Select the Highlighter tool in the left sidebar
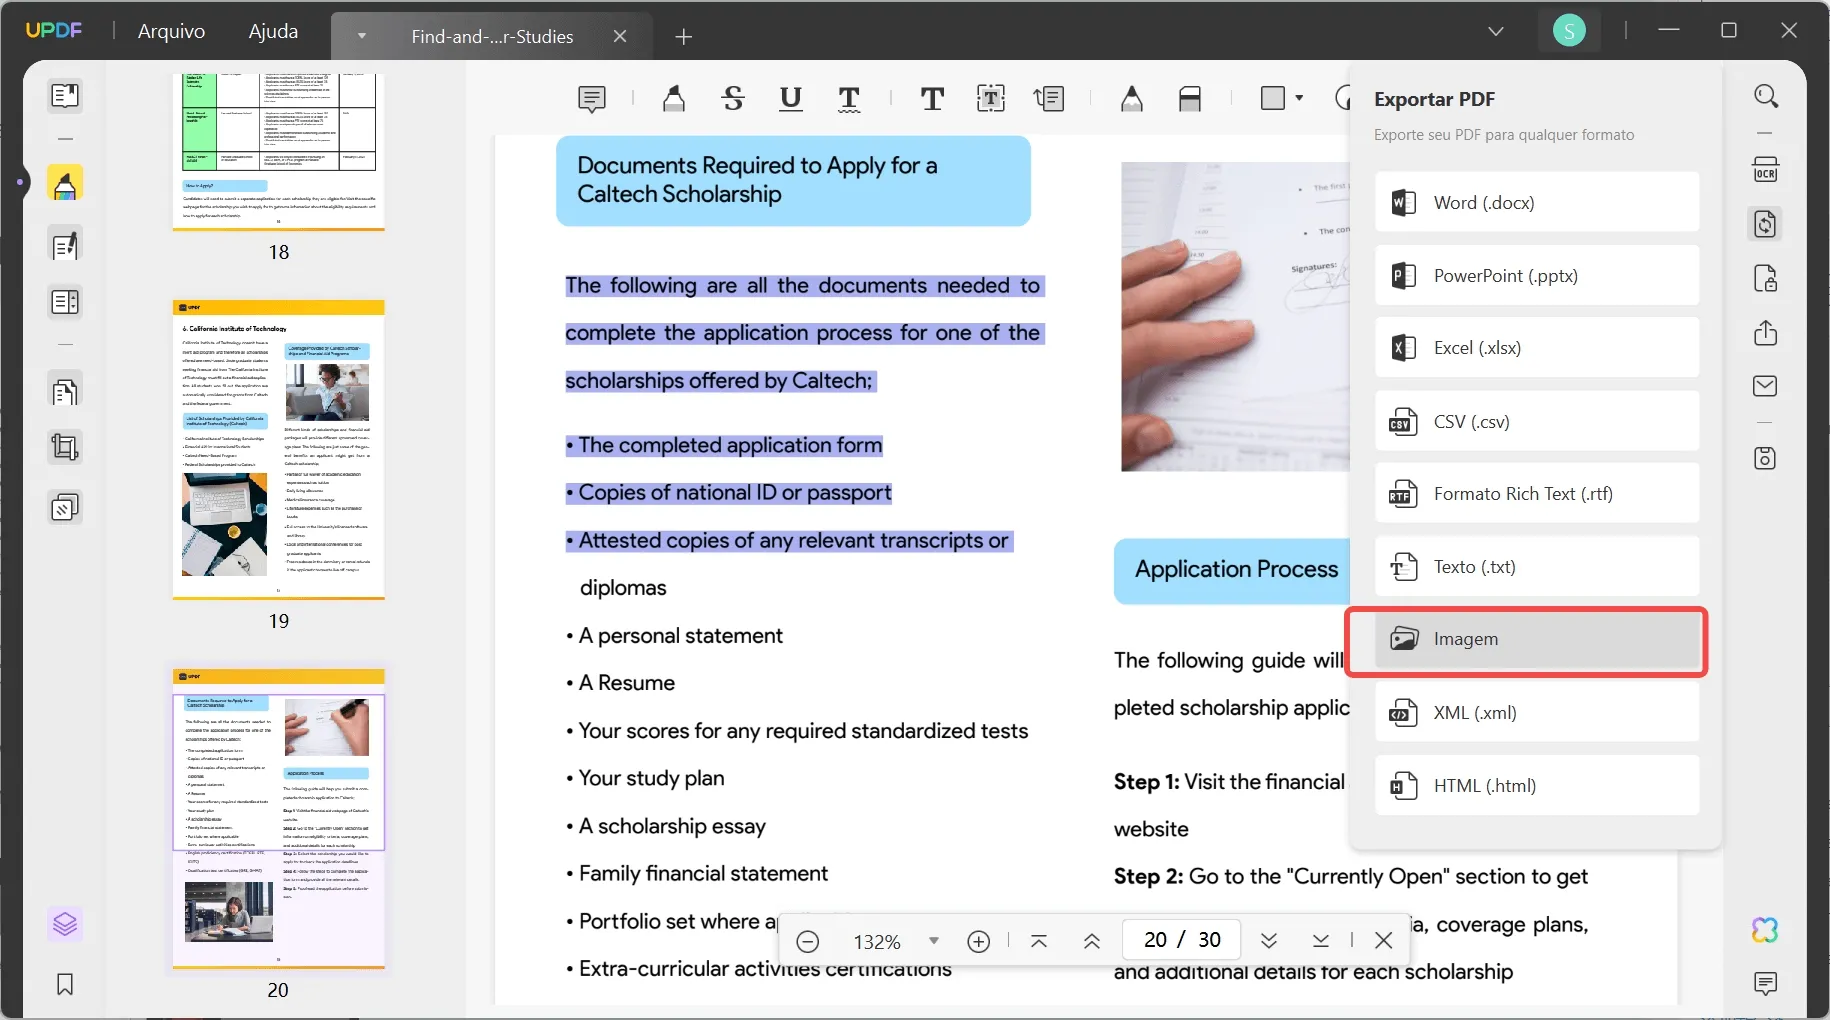The height and width of the screenshot is (1020, 1830). click(65, 183)
